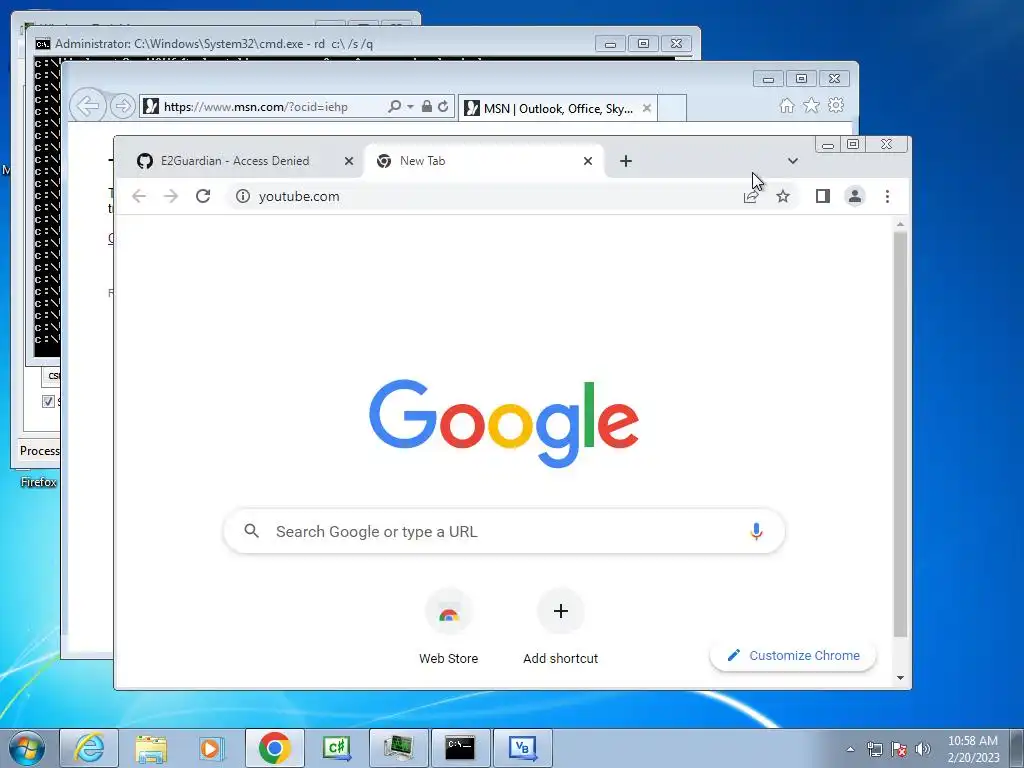The width and height of the screenshot is (1024, 768).
Task: Focus the Search Google or type a URL box
Action: (504, 532)
